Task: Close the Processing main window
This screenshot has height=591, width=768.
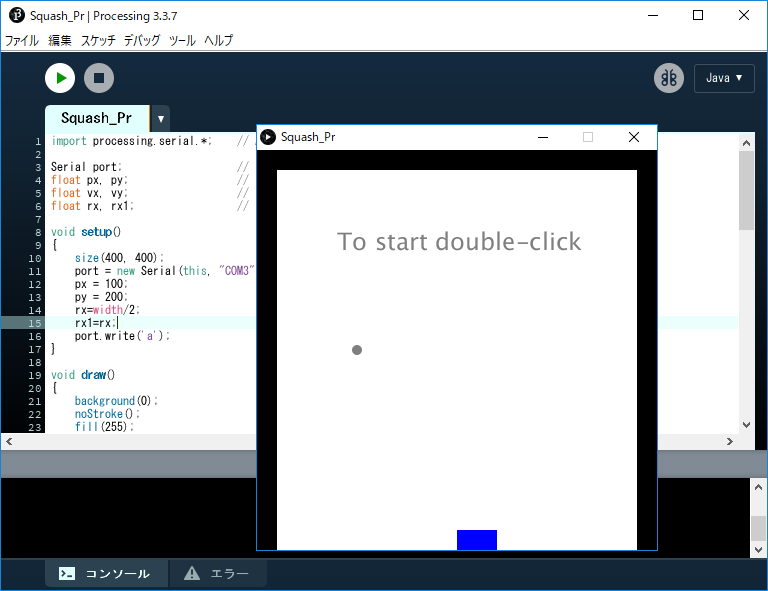Action: click(744, 15)
